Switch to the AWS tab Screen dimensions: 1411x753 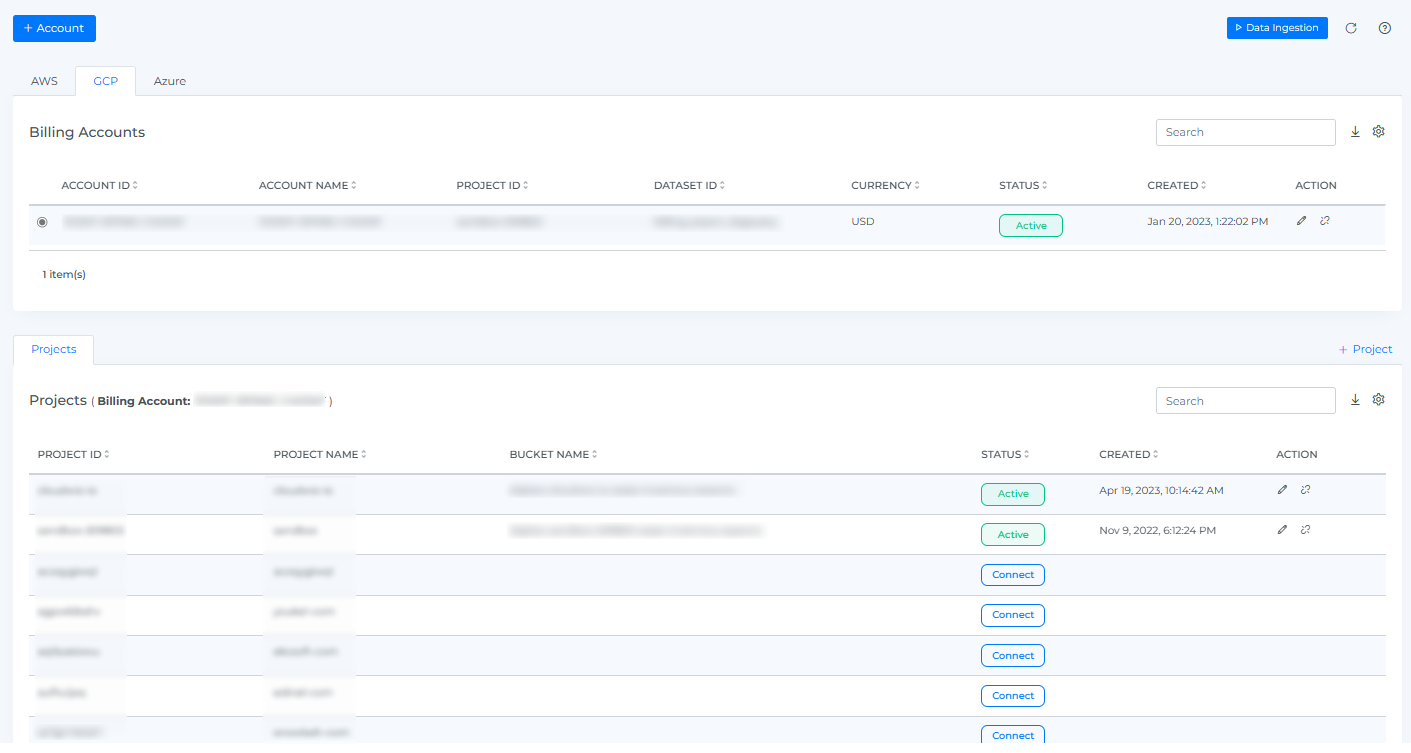pos(44,81)
